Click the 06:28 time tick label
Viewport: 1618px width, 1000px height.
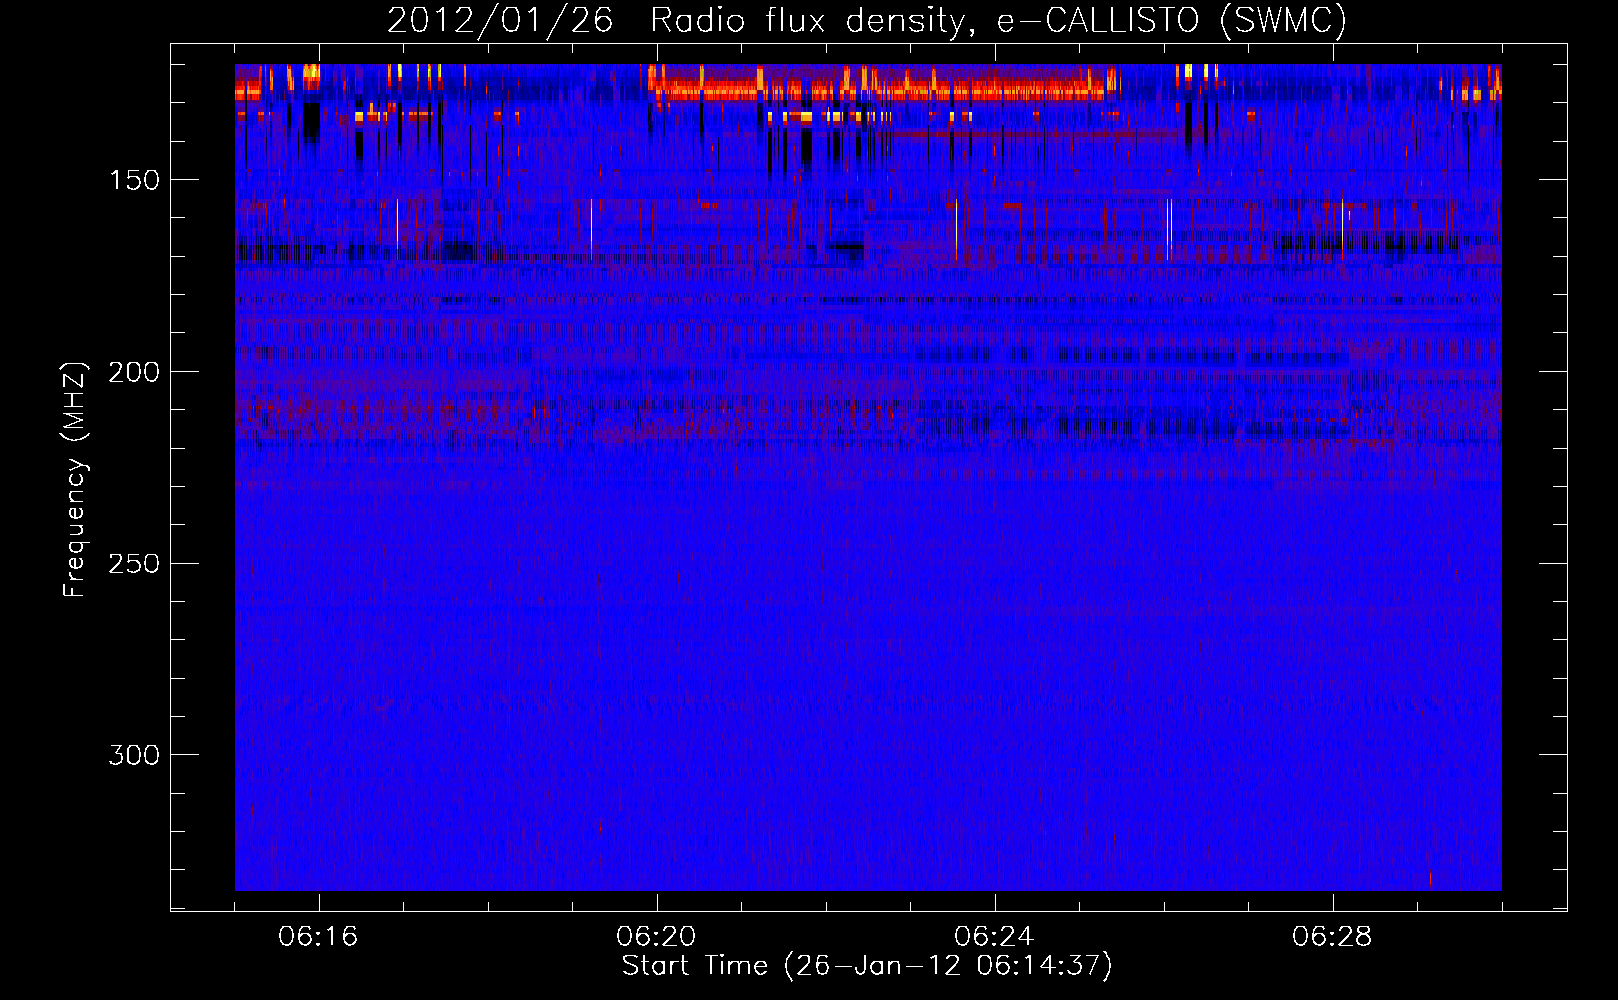point(1332,937)
